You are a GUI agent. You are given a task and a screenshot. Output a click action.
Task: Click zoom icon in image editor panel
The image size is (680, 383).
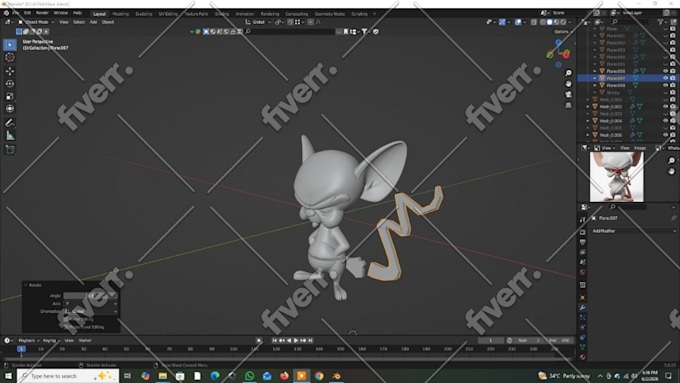click(671, 160)
